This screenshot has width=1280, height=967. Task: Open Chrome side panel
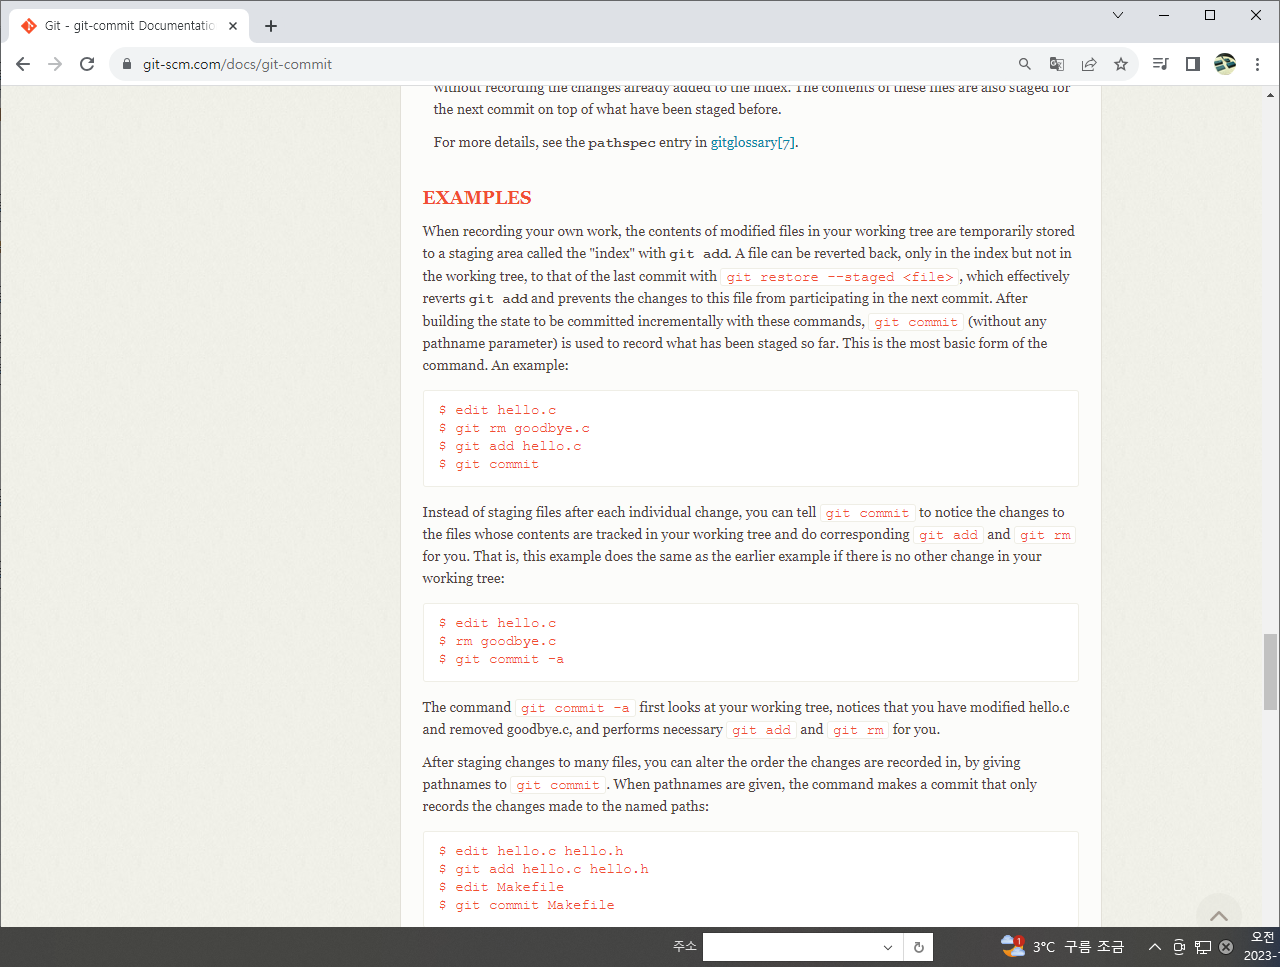click(1192, 64)
